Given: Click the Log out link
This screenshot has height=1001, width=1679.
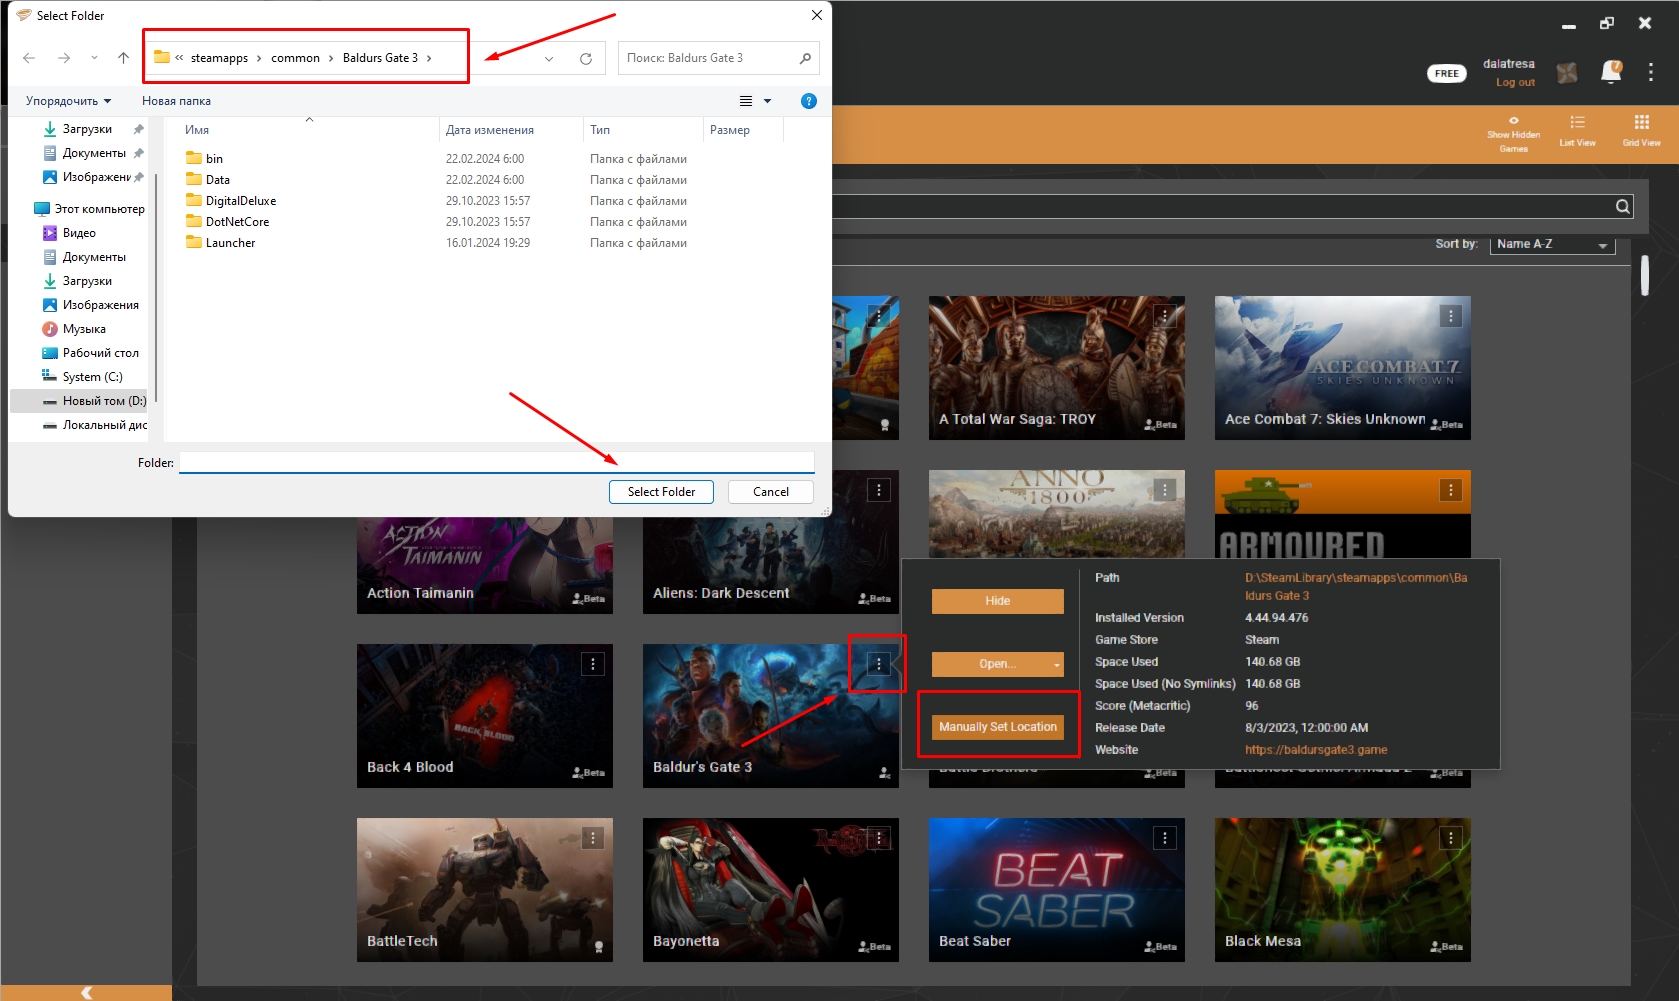Looking at the screenshot, I should (x=1515, y=83).
